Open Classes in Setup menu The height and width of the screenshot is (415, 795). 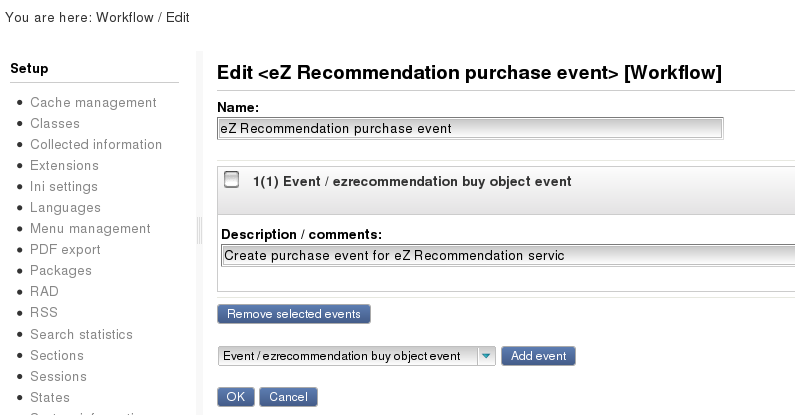pos(55,124)
